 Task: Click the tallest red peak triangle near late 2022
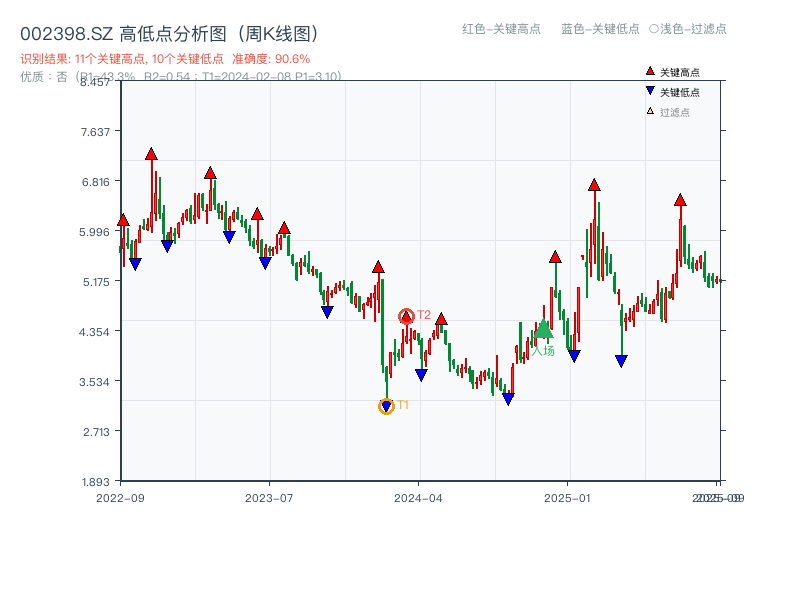point(151,154)
